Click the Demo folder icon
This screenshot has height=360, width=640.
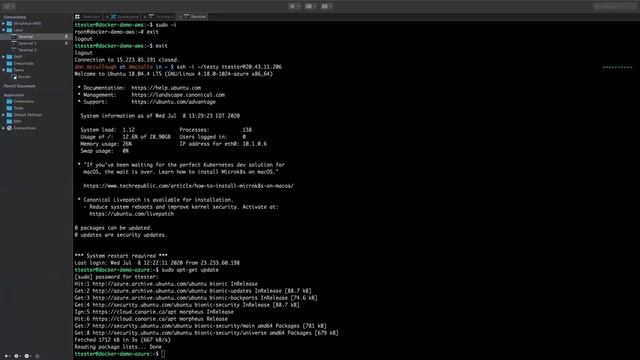point(9,70)
